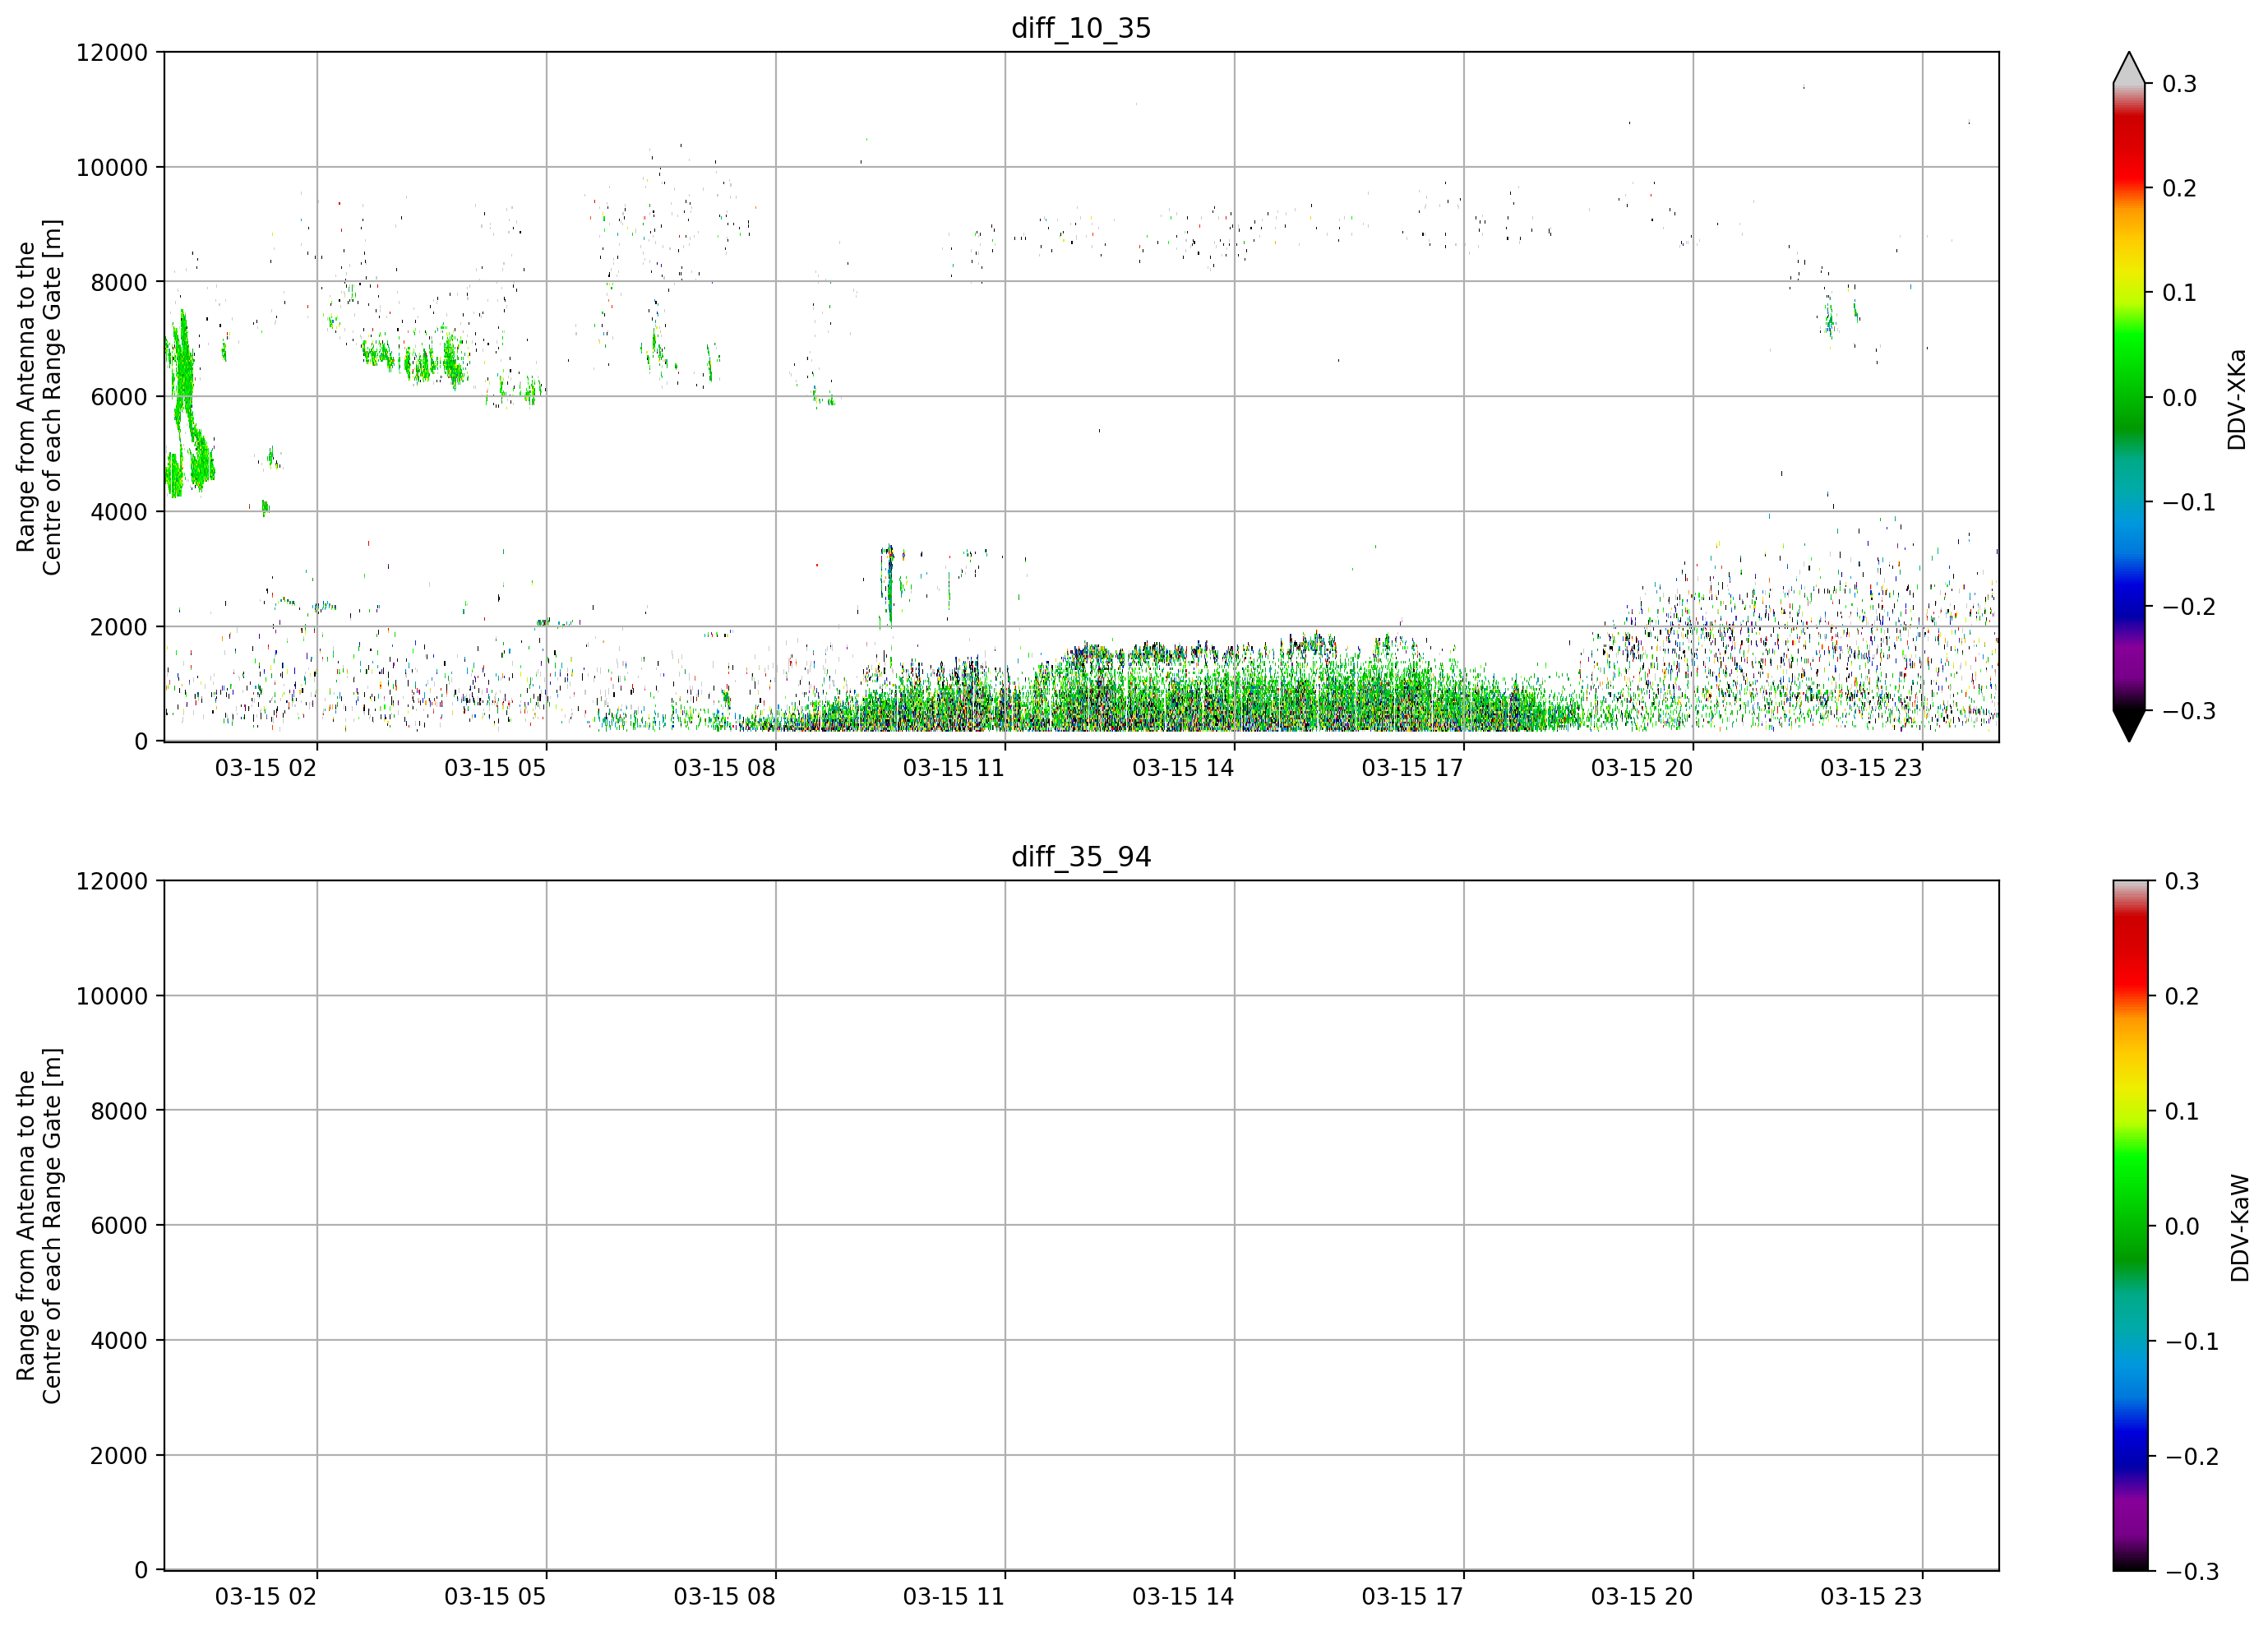This screenshot has height=1626, width=2268.
Task: Click the -0.2 tick on DDV-KaW colorbar
Action: tap(2192, 1456)
